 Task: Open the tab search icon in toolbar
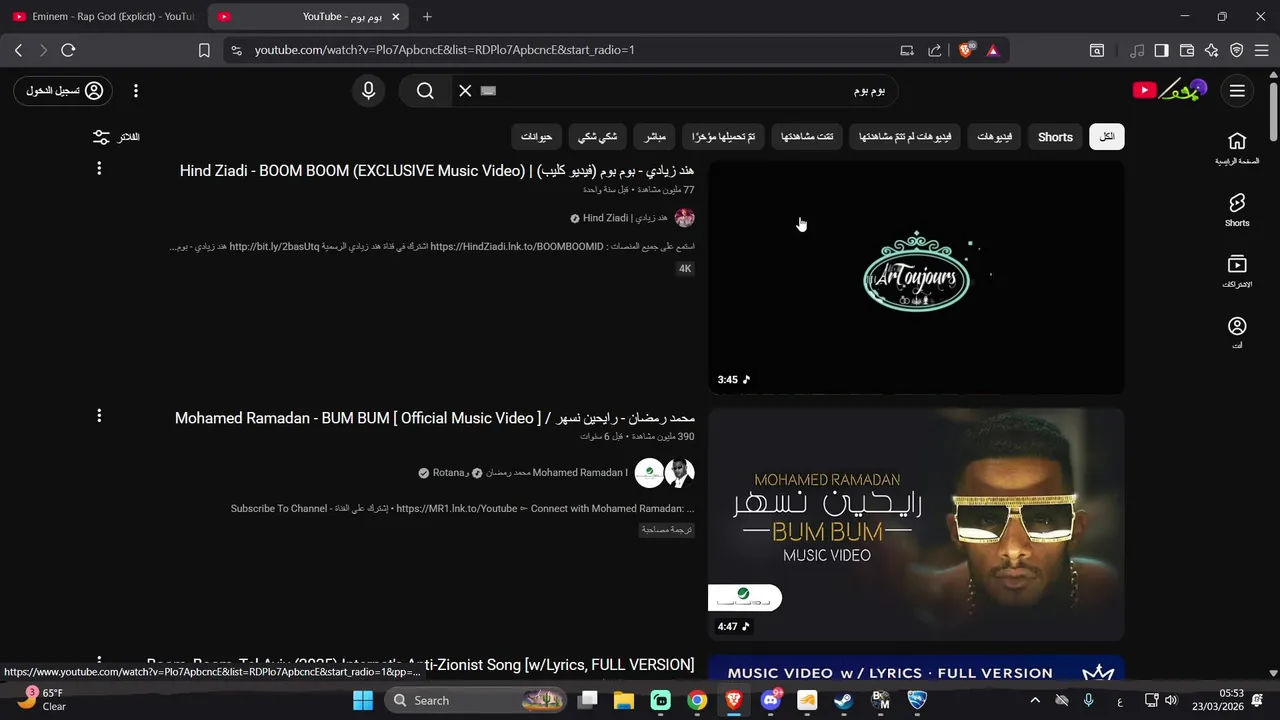(1097, 50)
